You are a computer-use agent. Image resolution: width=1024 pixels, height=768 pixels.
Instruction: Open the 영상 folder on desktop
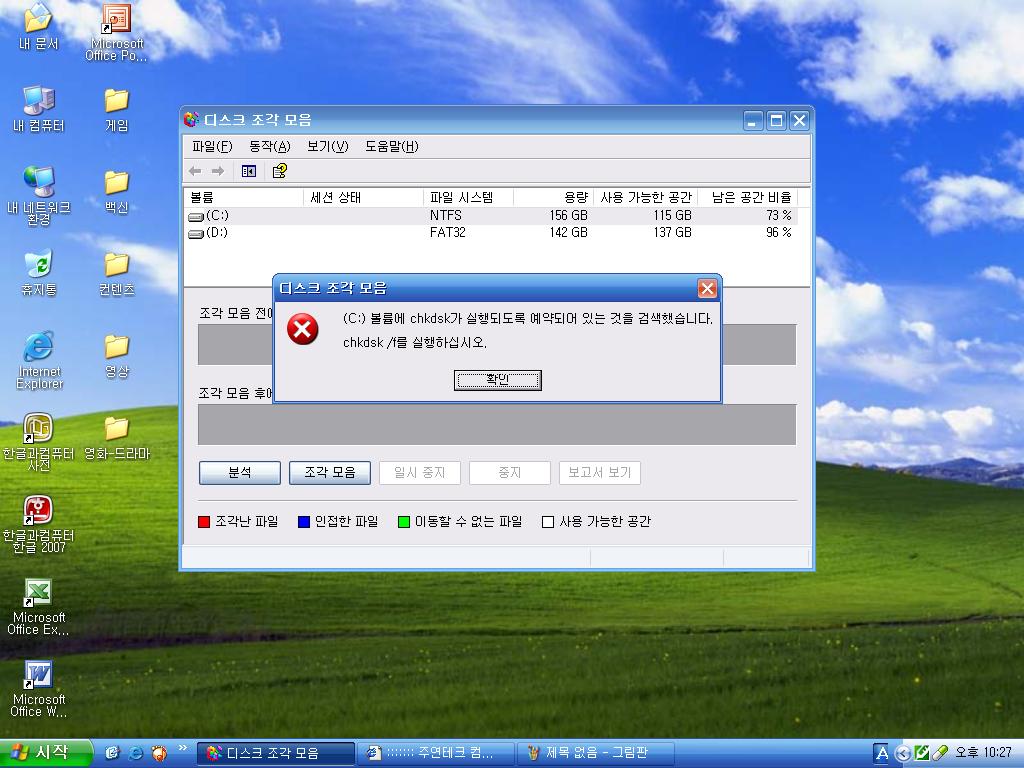tap(116, 356)
